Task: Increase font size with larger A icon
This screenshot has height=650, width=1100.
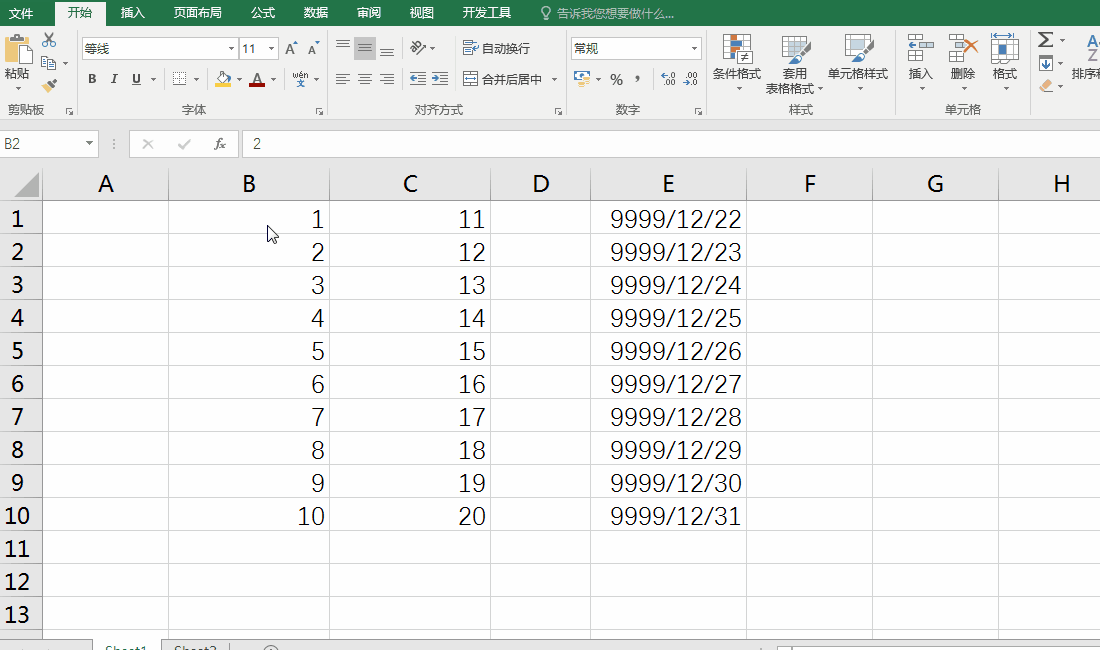Action: 290,48
